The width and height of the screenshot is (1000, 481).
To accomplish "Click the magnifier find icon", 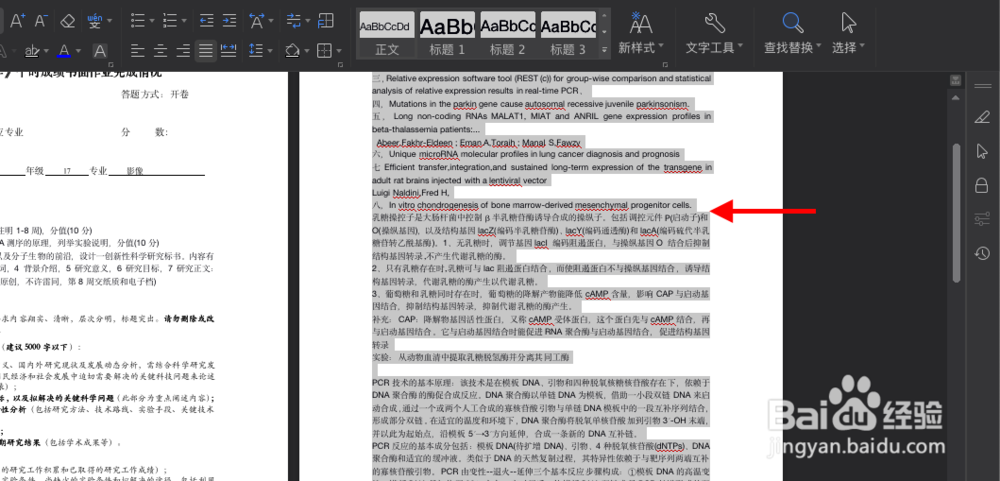I will pyautogui.click(x=793, y=23).
